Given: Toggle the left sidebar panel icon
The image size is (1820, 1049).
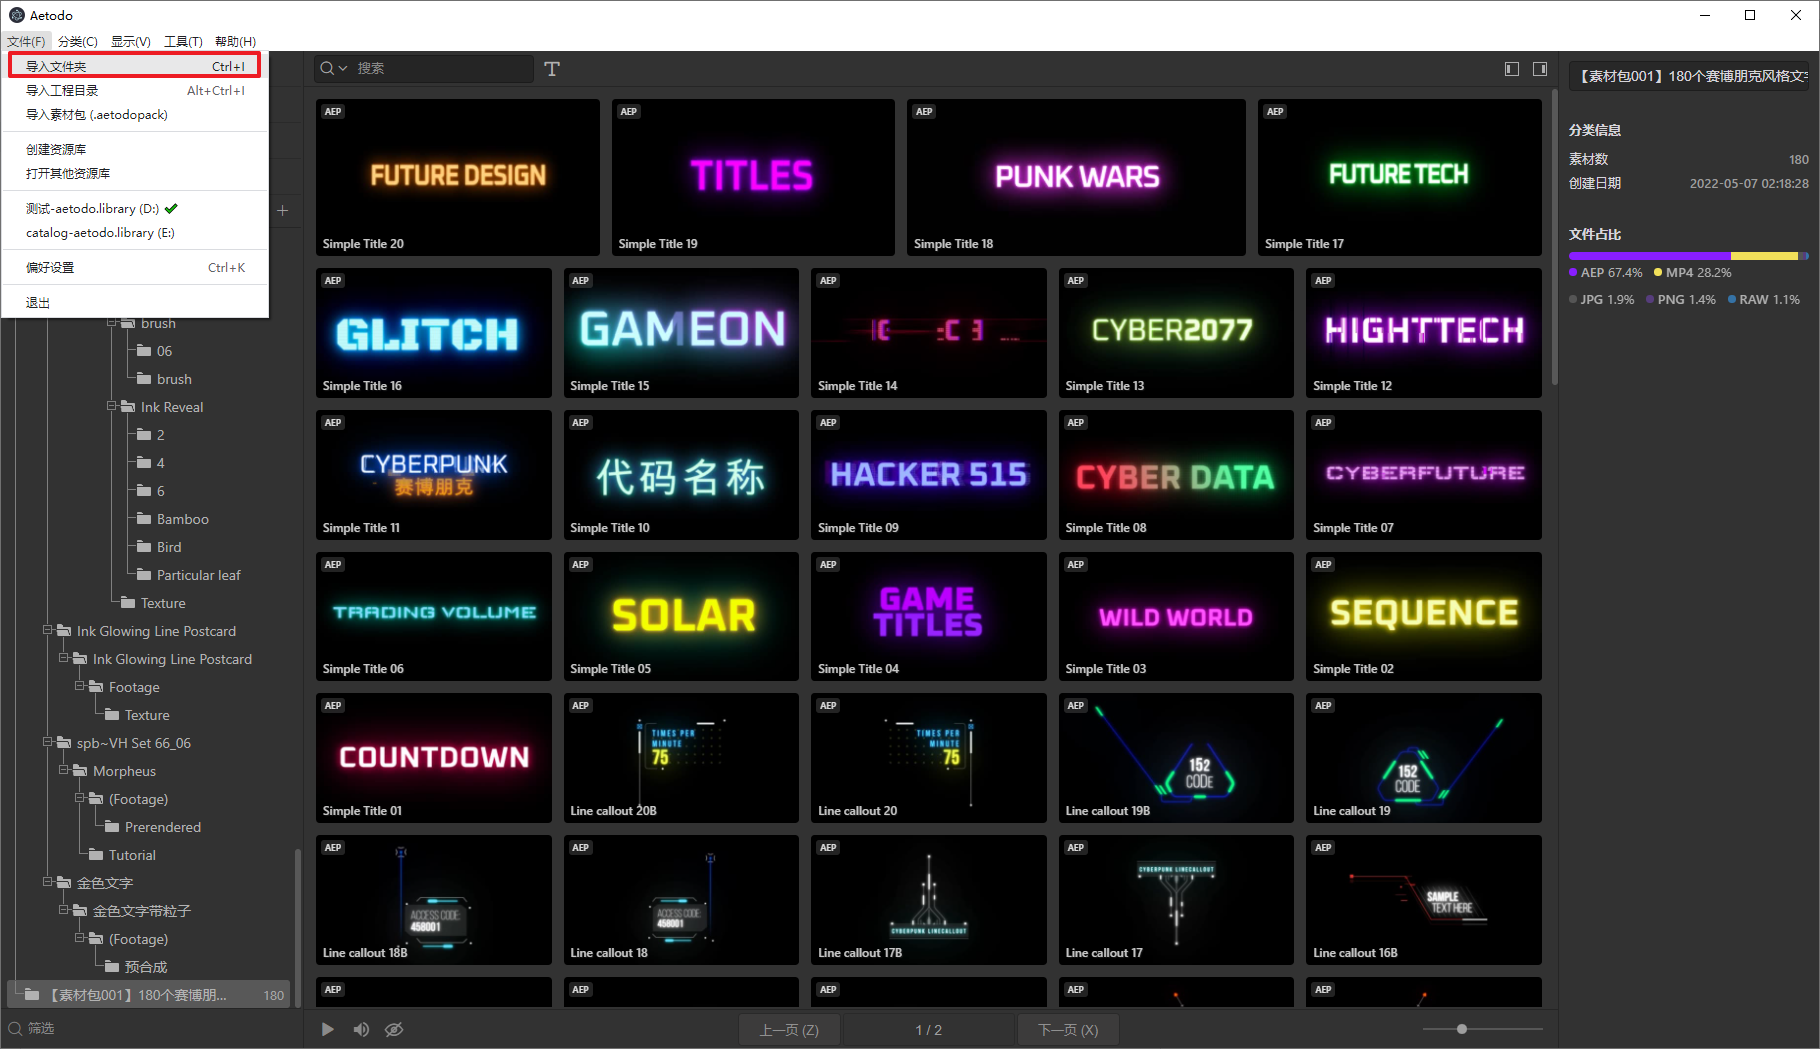Looking at the screenshot, I should pyautogui.click(x=1512, y=69).
